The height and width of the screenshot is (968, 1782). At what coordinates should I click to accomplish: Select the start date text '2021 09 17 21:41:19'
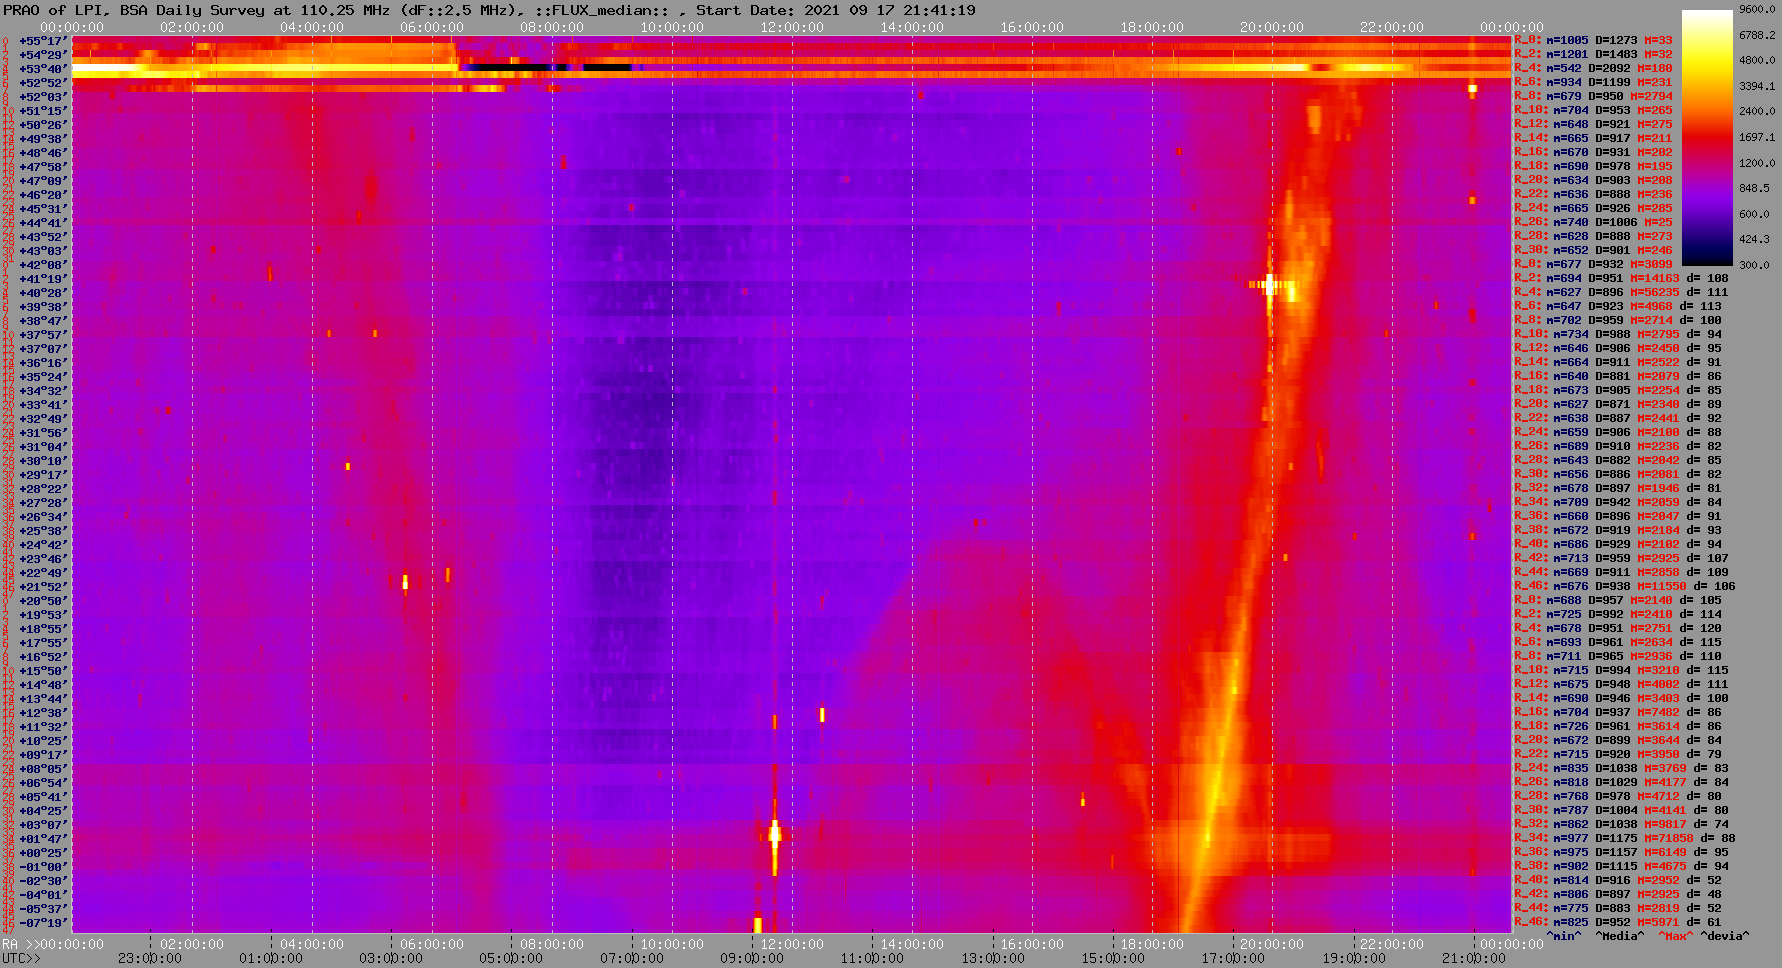click(x=890, y=10)
